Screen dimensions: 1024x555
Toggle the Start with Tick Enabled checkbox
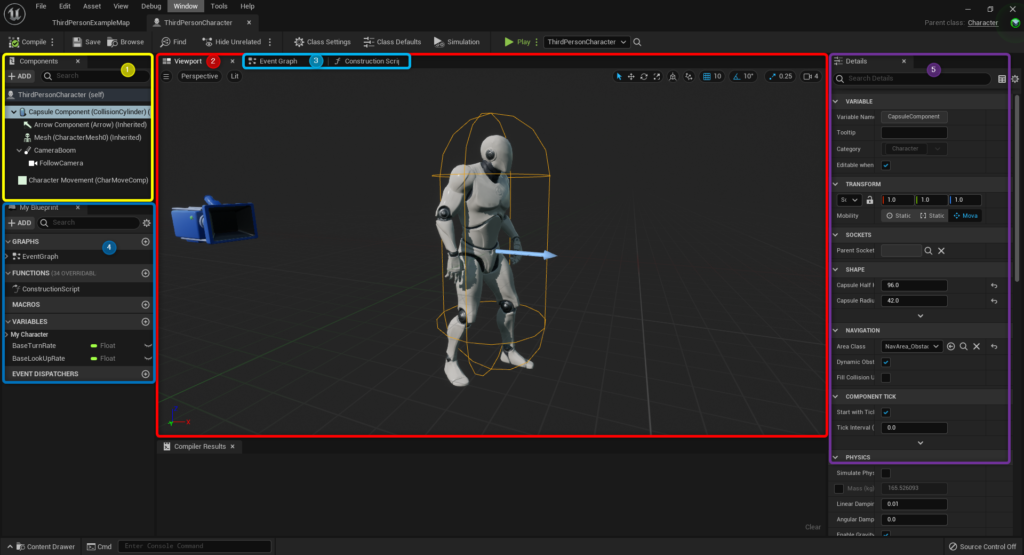pyautogui.click(x=886, y=412)
